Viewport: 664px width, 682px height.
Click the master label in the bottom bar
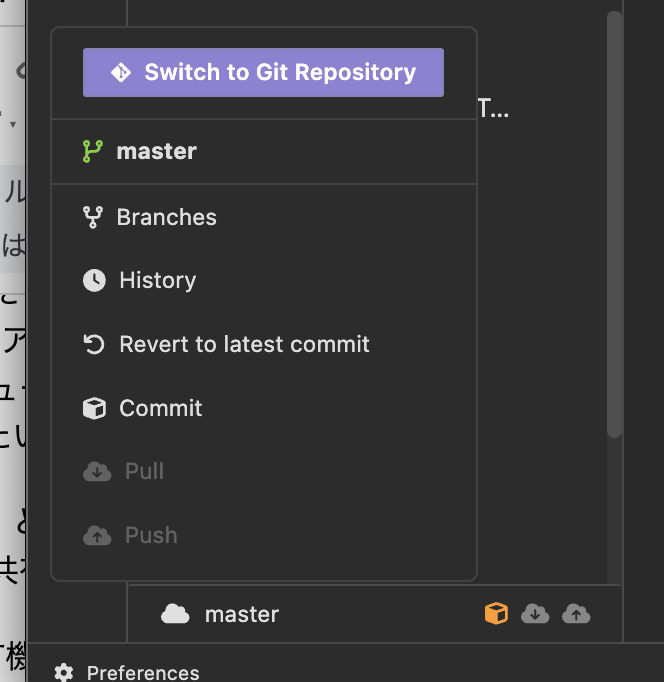coord(242,614)
